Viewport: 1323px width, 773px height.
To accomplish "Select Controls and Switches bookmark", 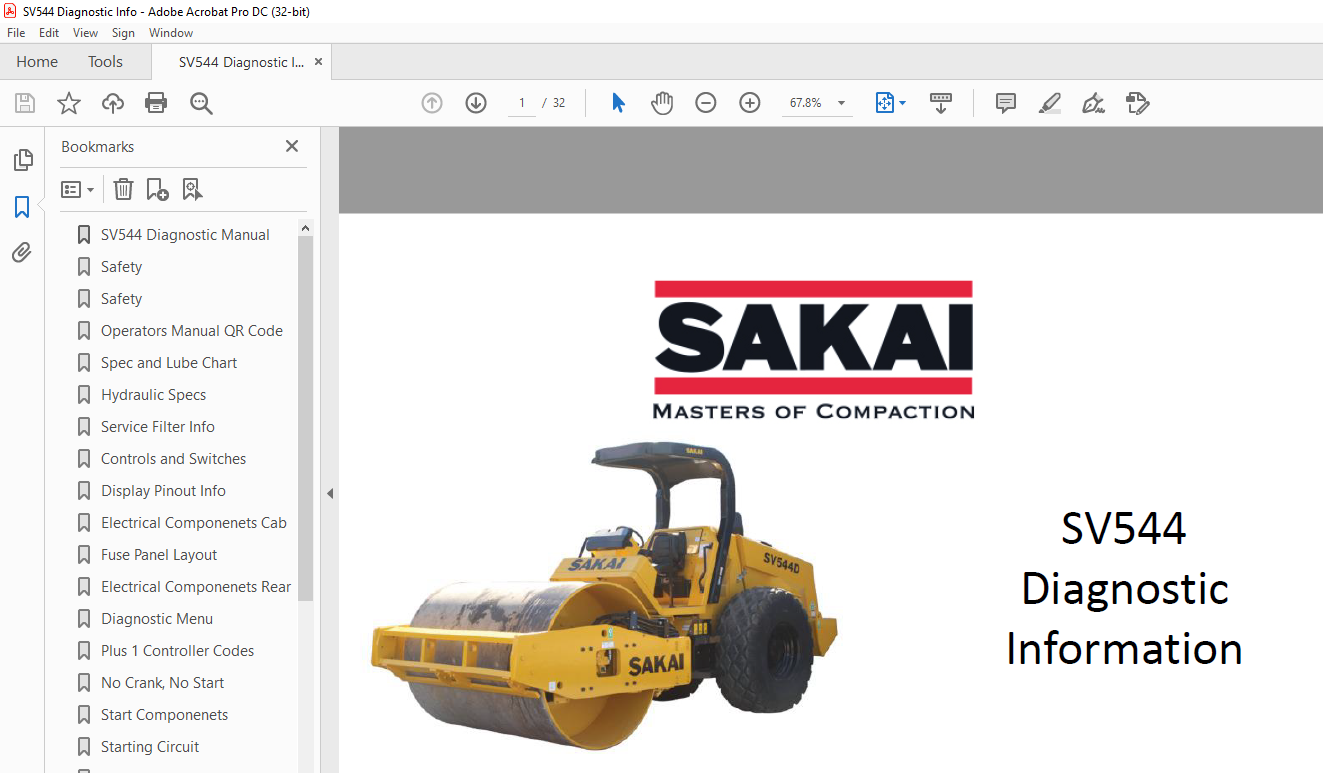I will (173, 459).
